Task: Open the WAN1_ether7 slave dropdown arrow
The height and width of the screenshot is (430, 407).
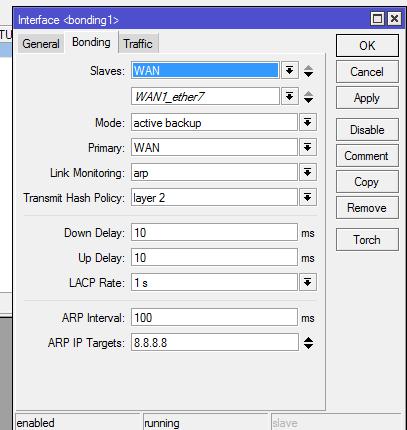Action: (x=289, y=96)
